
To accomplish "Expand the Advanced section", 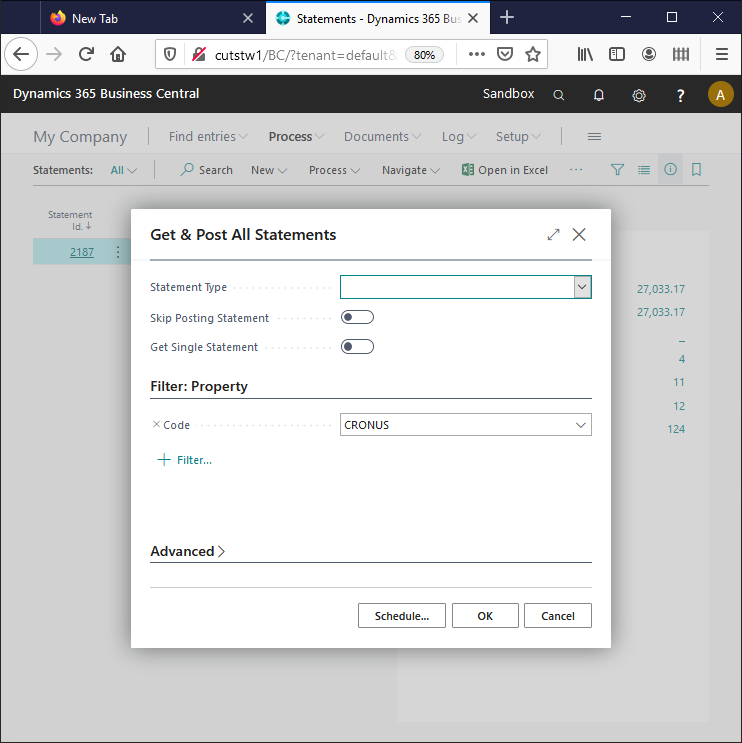I will click(x=188, y=552).
